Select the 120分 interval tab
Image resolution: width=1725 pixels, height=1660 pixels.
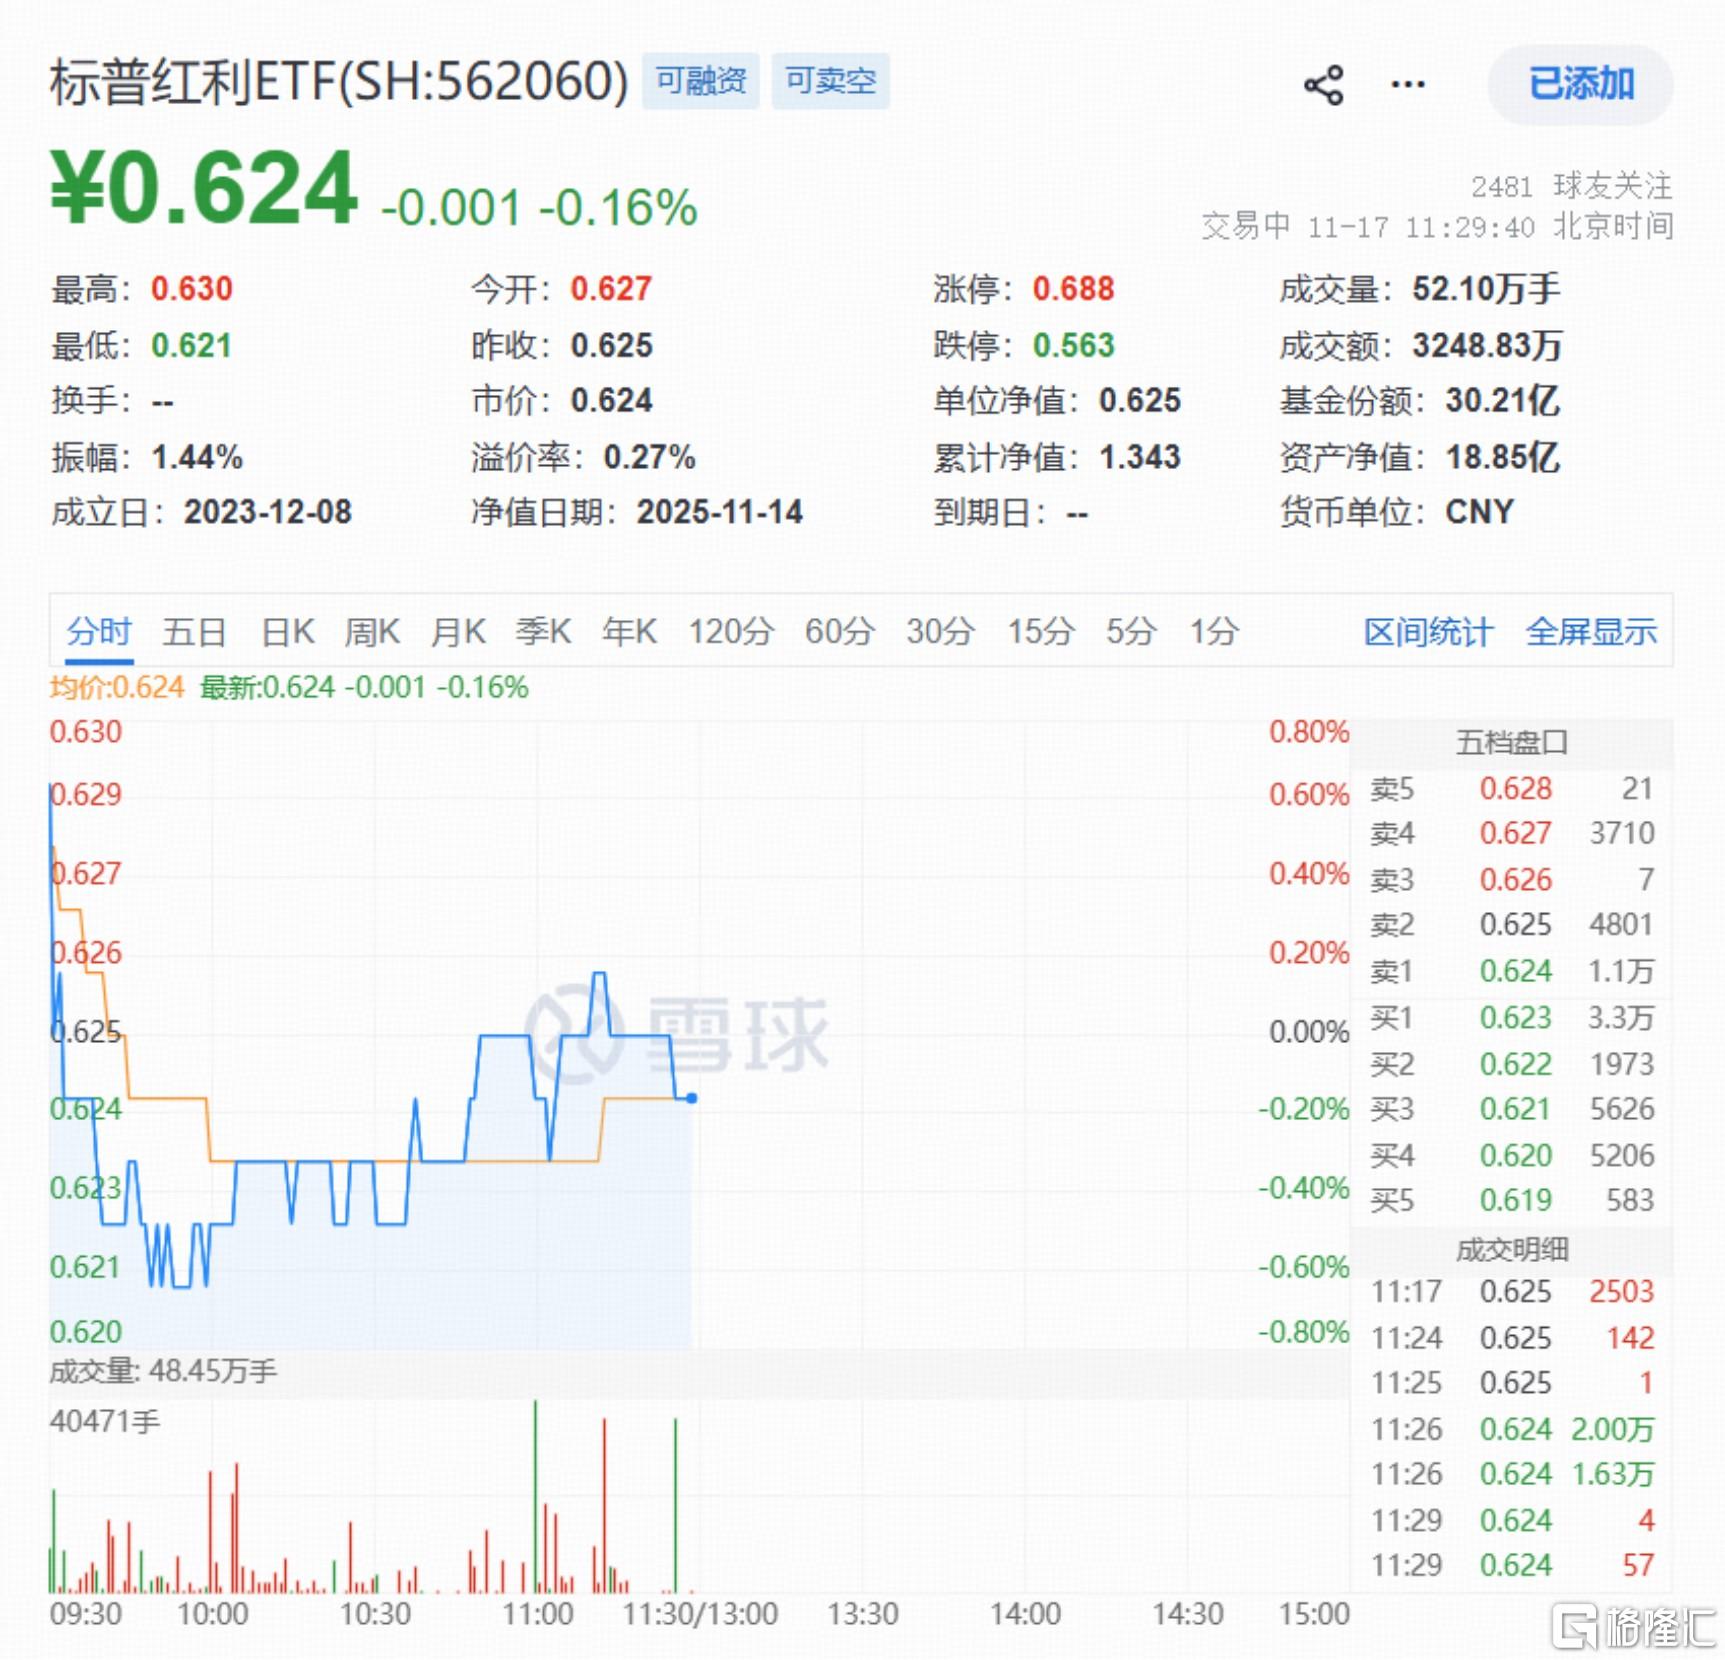(x=730, y=632)
